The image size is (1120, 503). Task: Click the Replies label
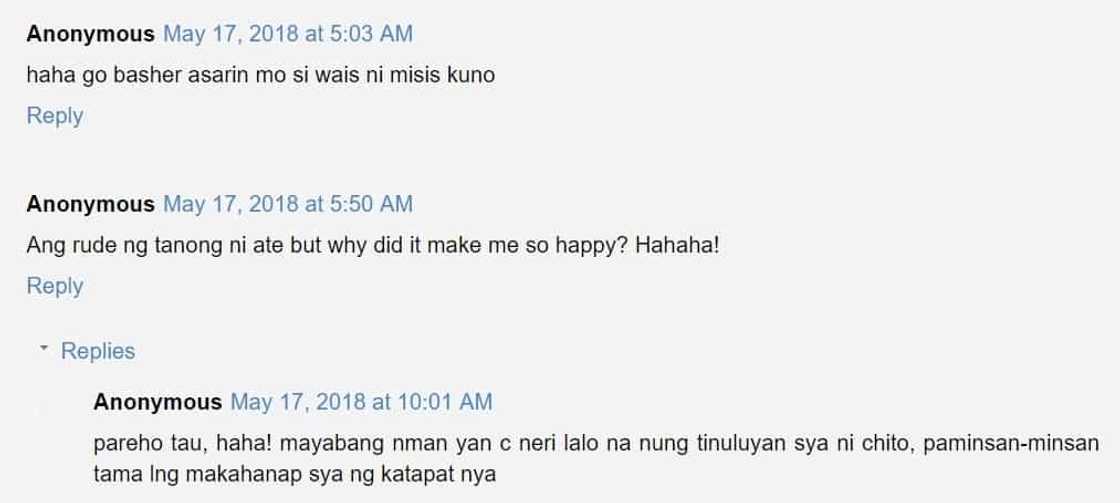click(x=98, y=351)
